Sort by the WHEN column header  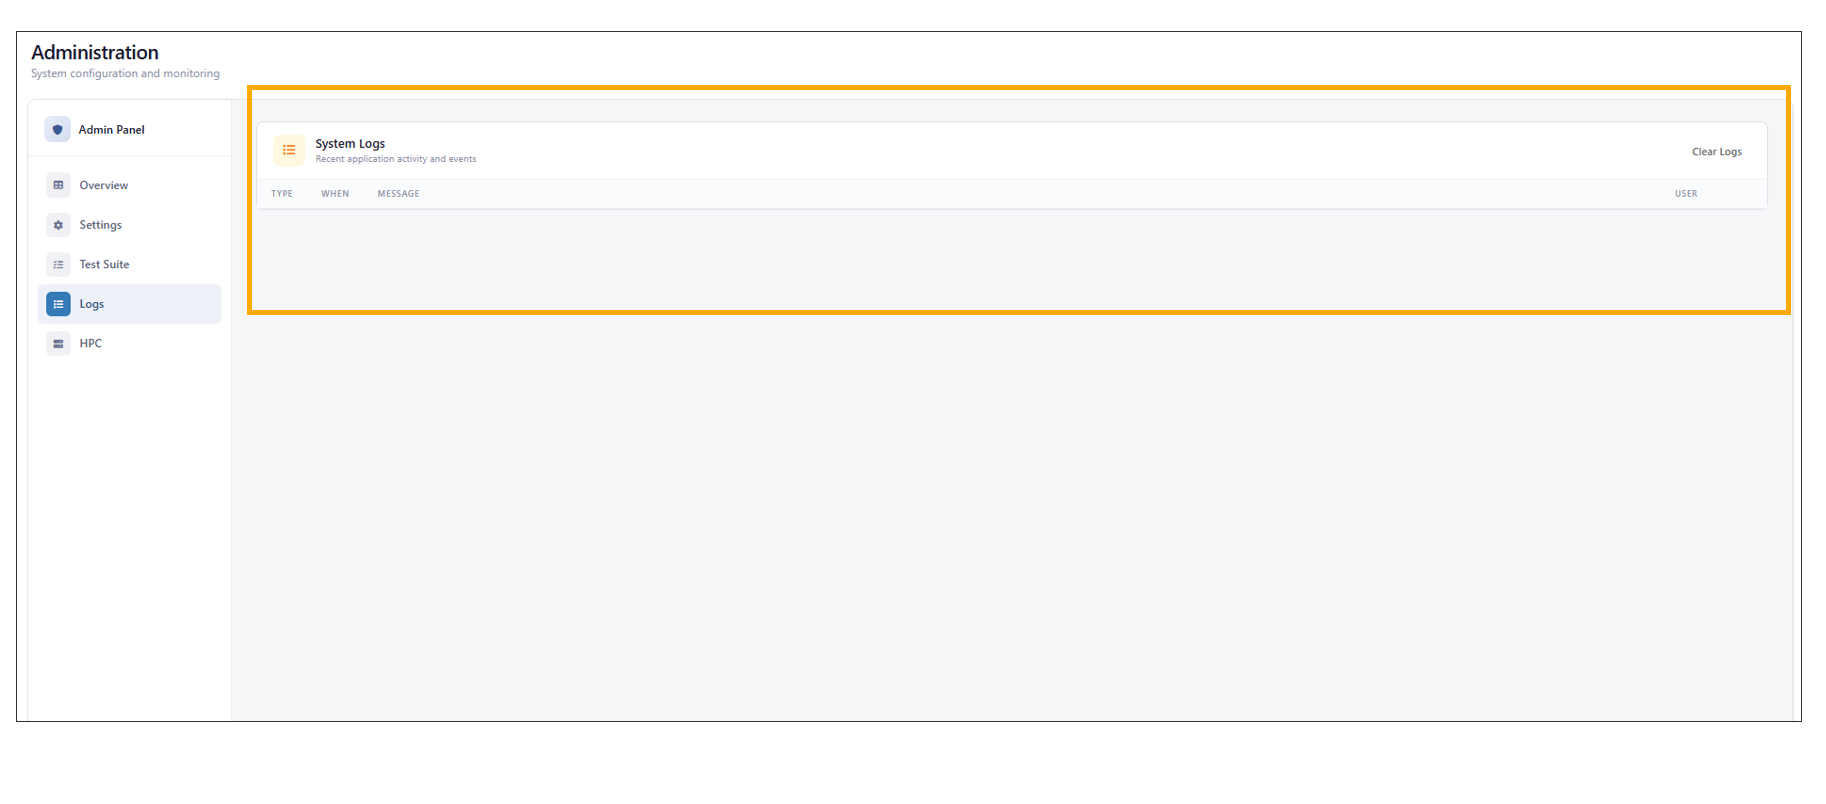click(x=335, y=194)
